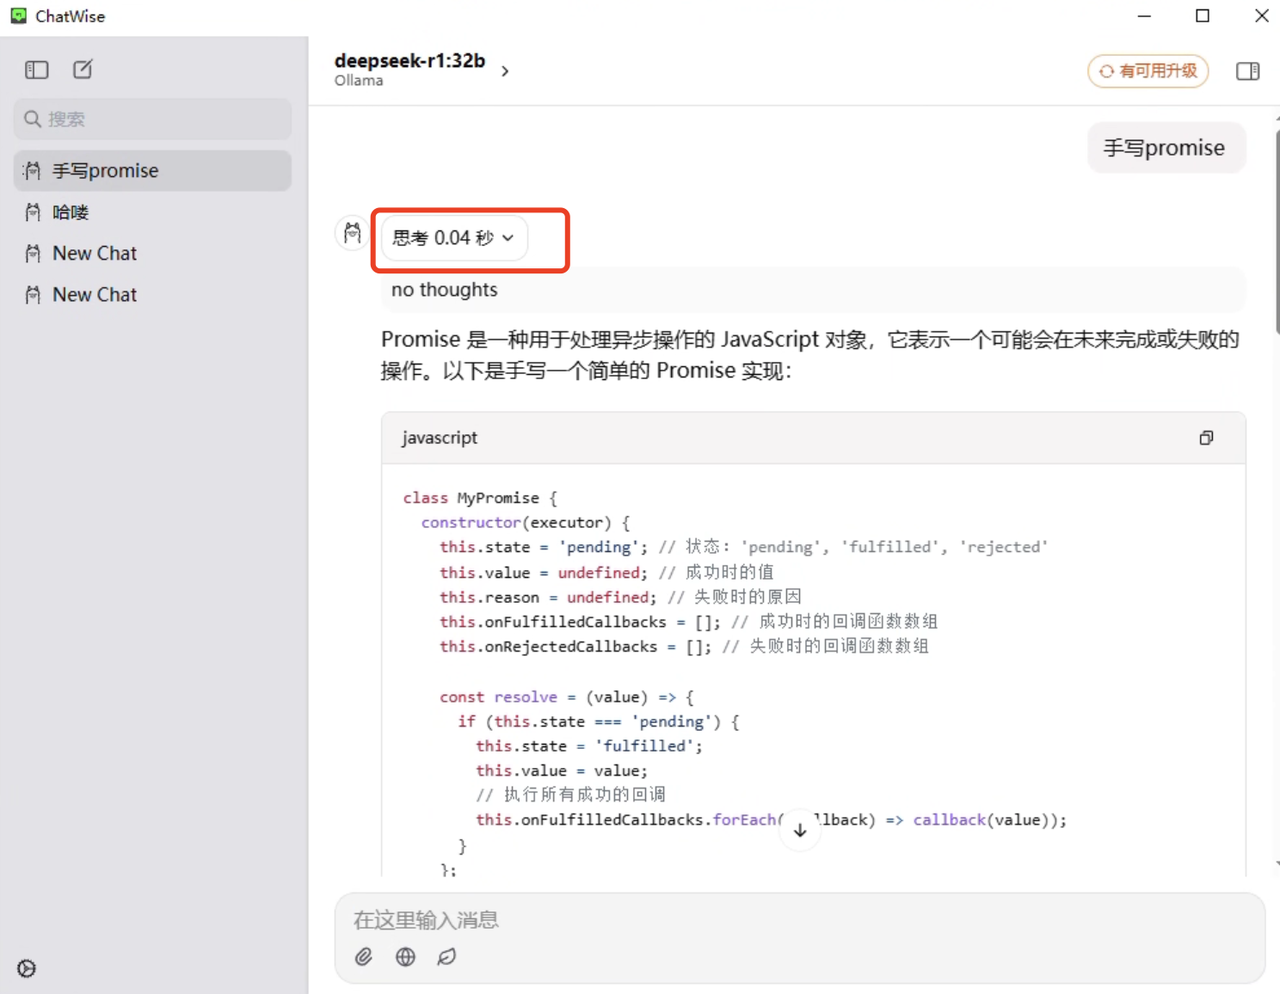The height and width of the screenshot is (994, 1280).
Task: Click the 'const resolve = (value) => {' line
Action: [x=566, y=697]
